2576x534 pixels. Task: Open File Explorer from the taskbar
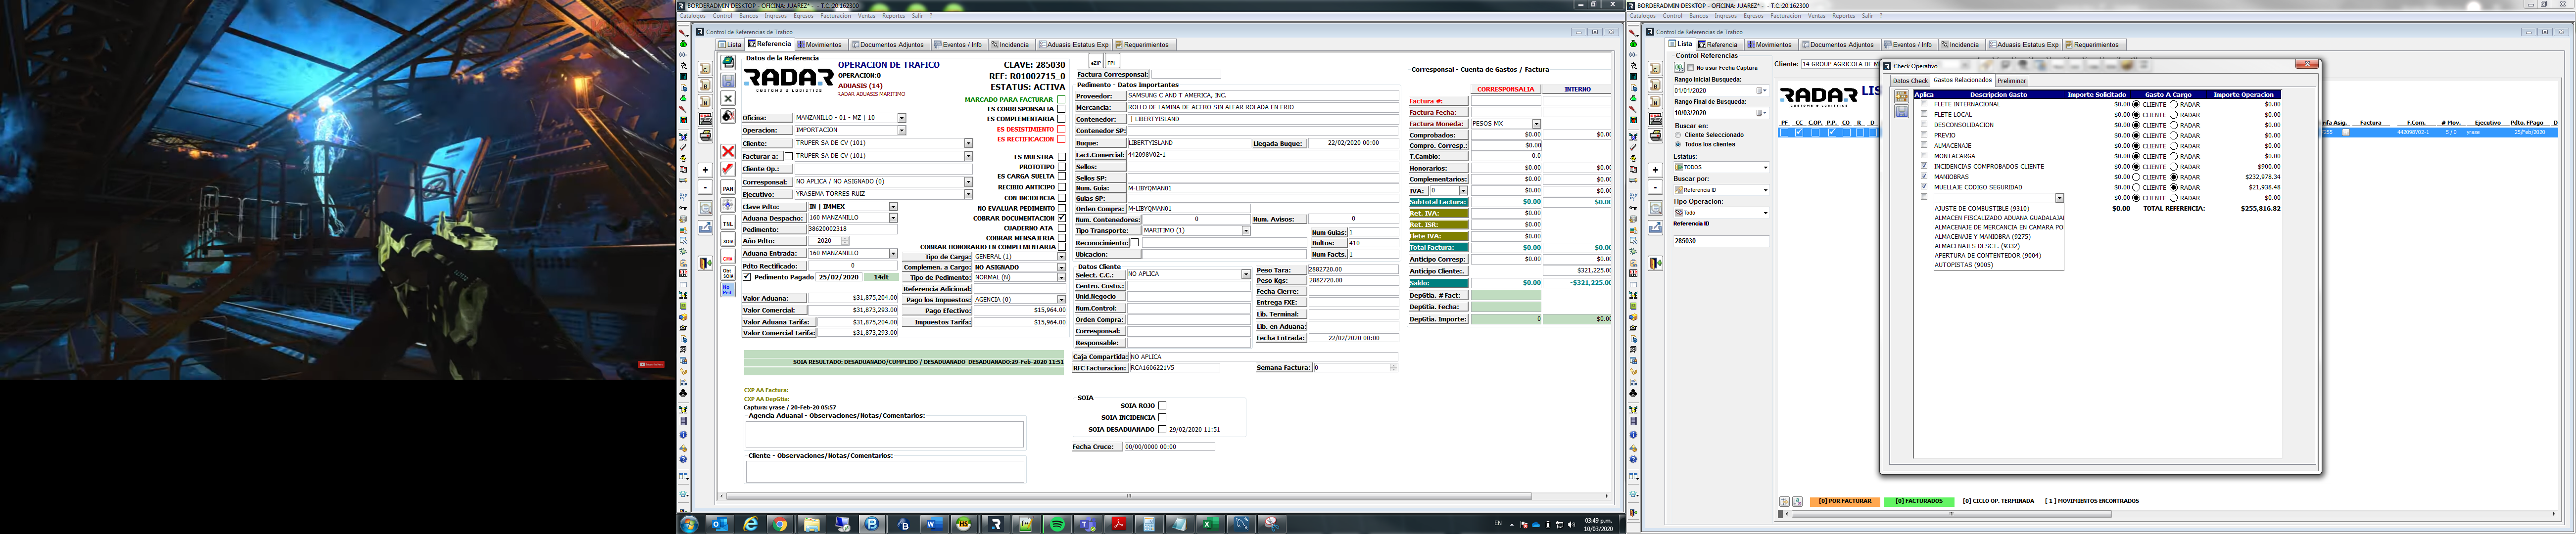pos(811,524)
